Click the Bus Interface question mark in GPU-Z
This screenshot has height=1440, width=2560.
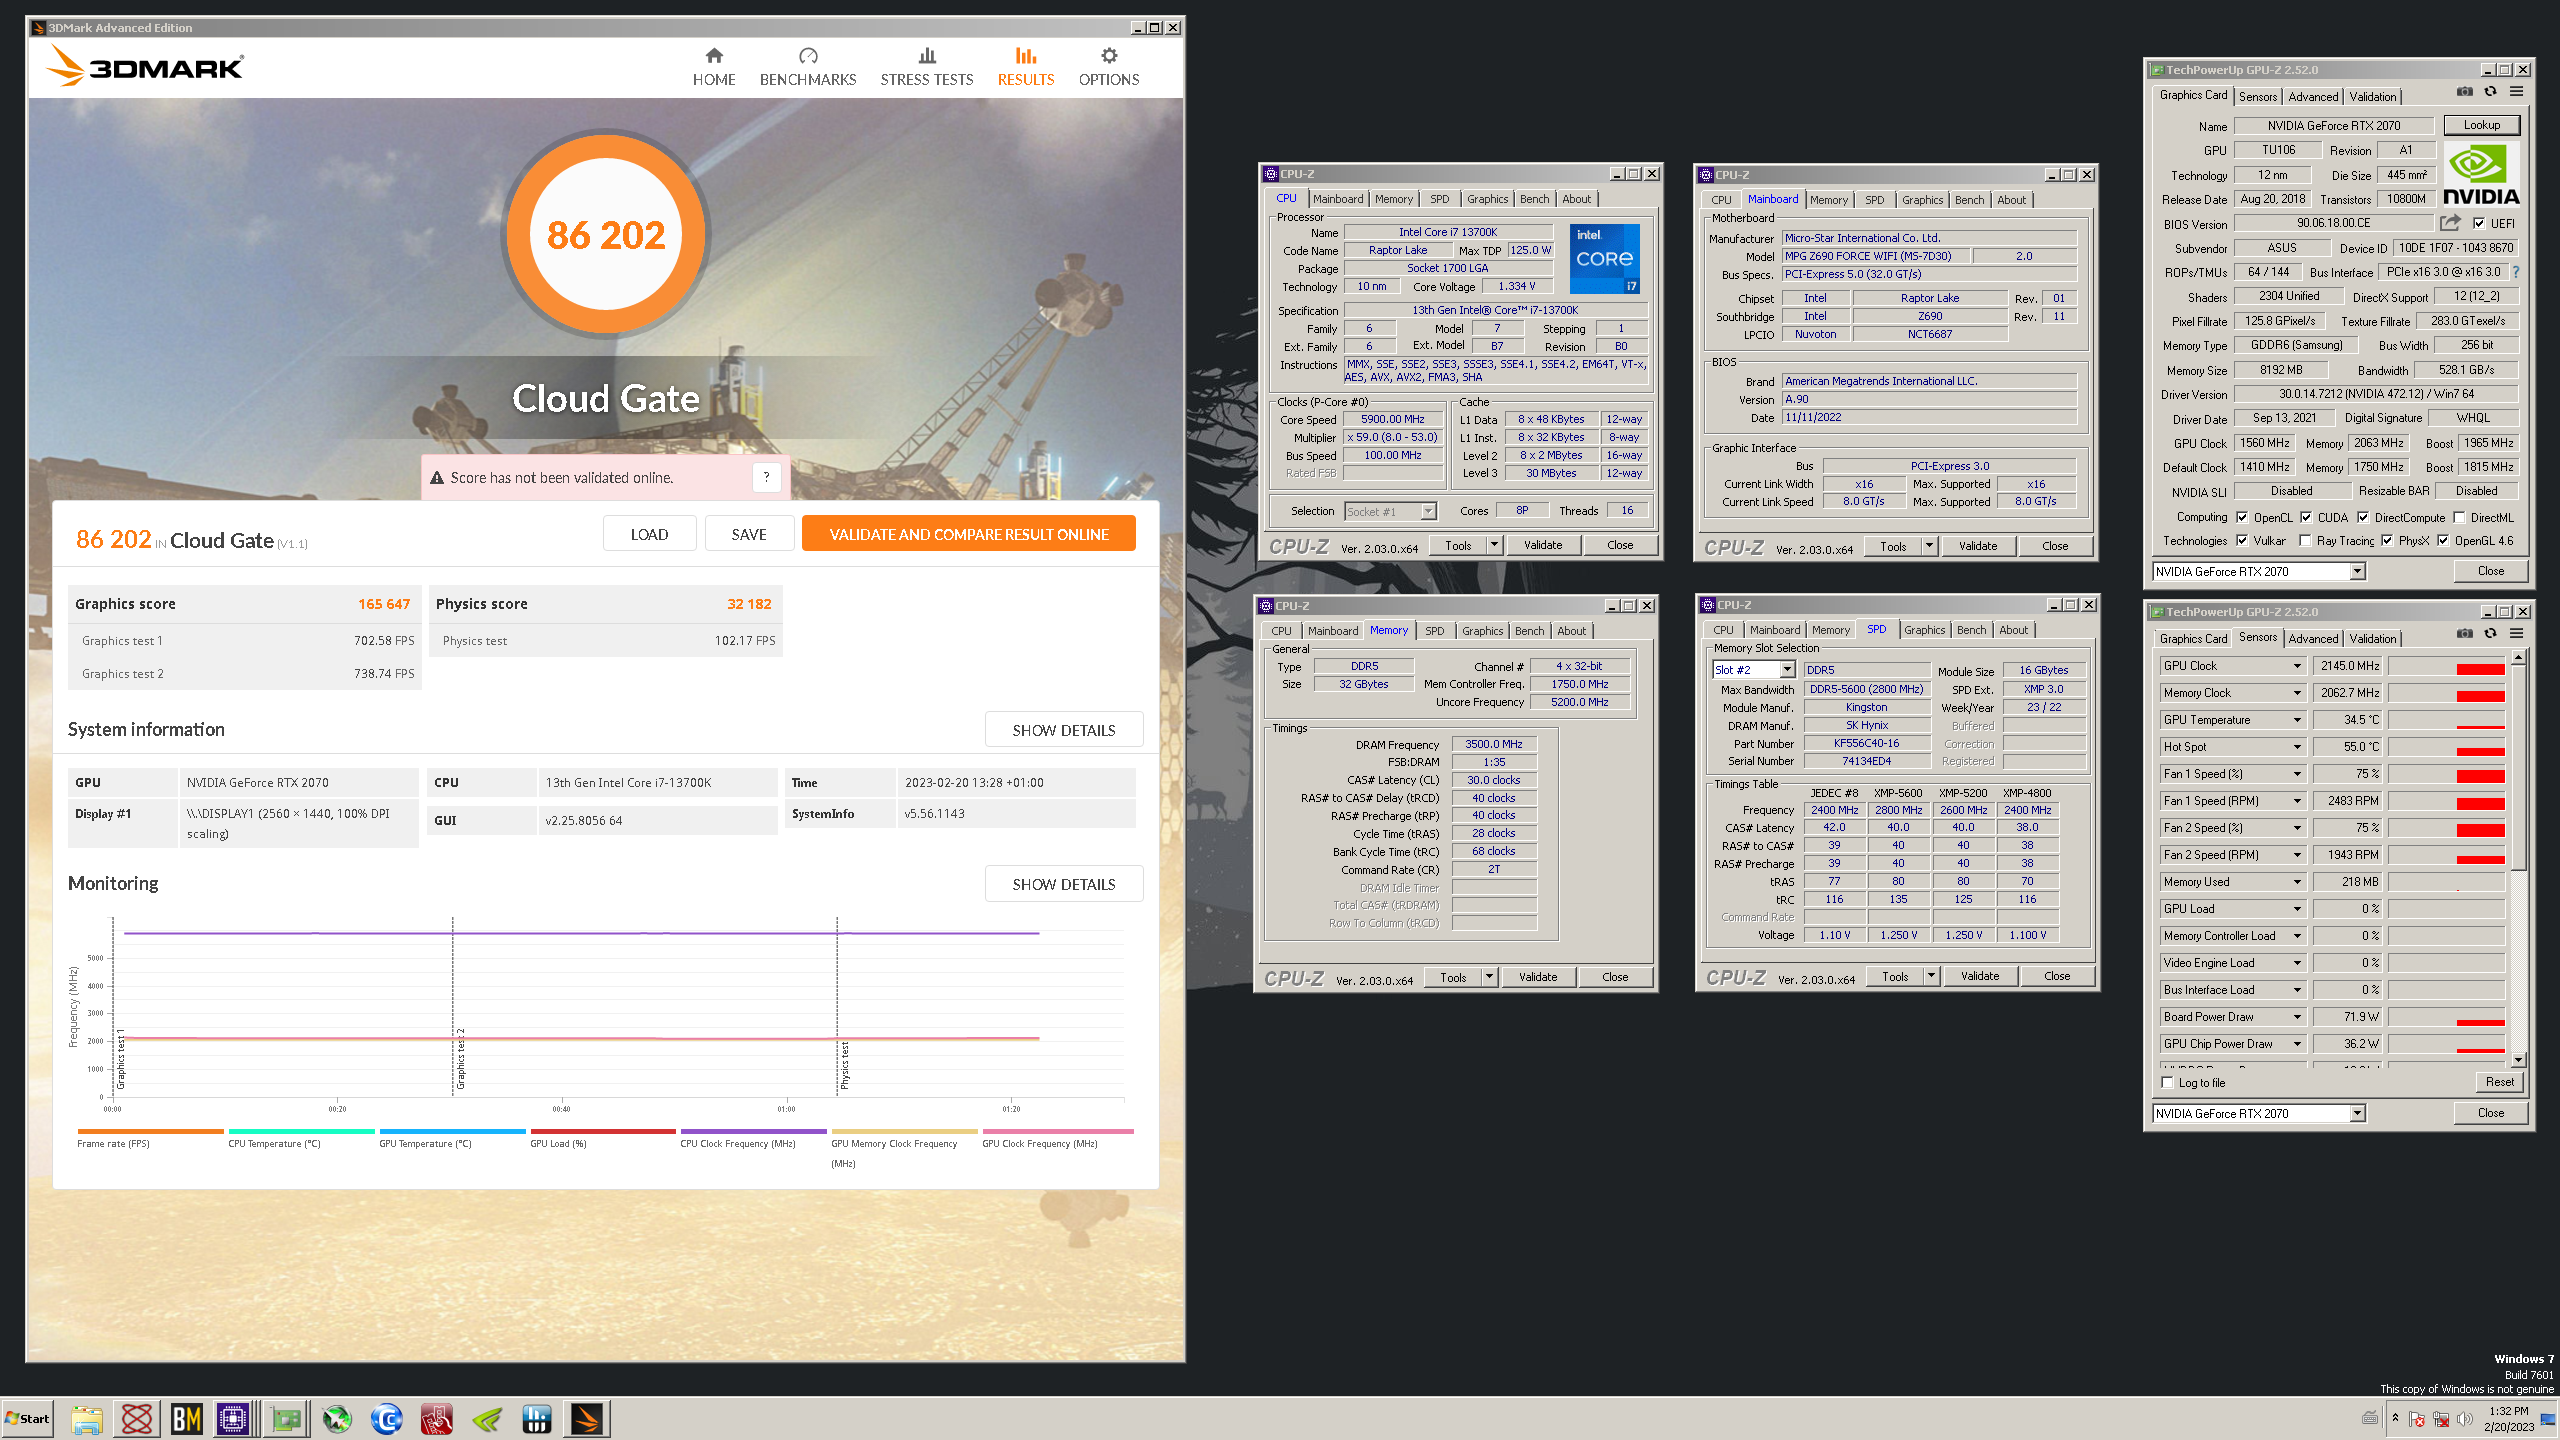point(2516,272)
